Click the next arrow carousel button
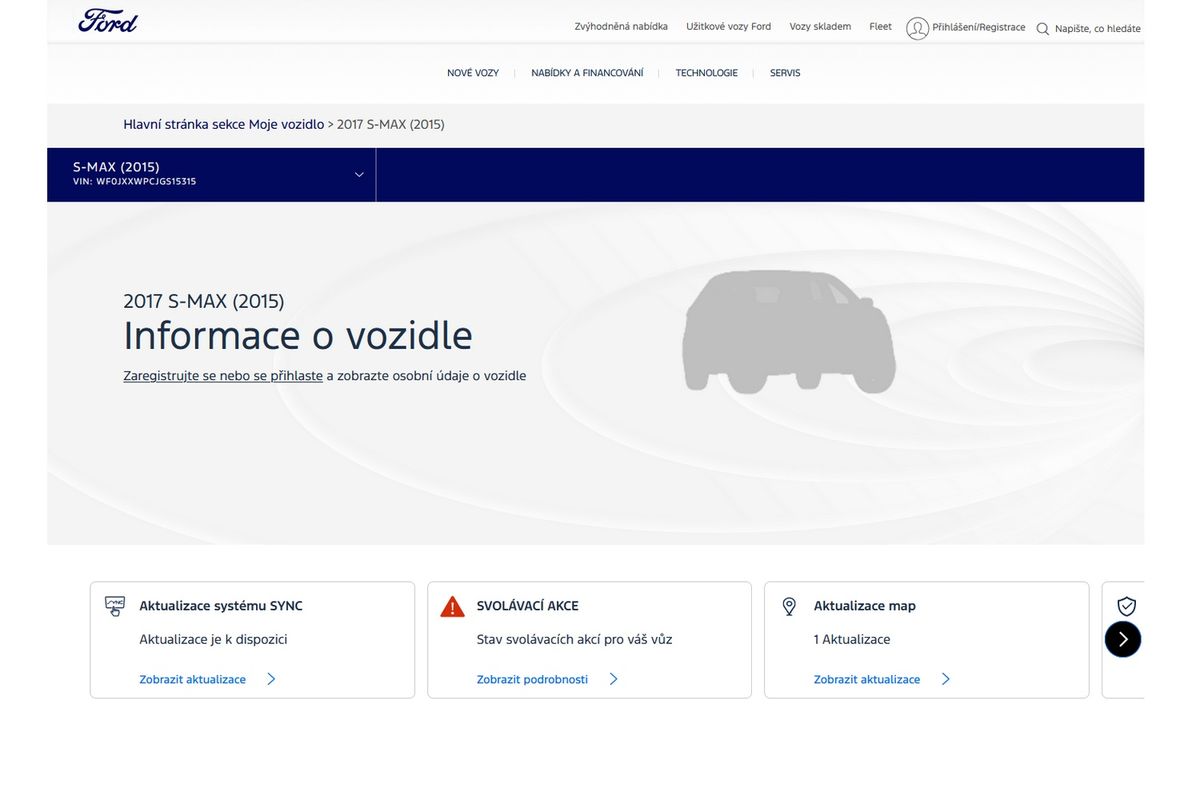Screen dimensions: 1200x800 (1122, 639)
